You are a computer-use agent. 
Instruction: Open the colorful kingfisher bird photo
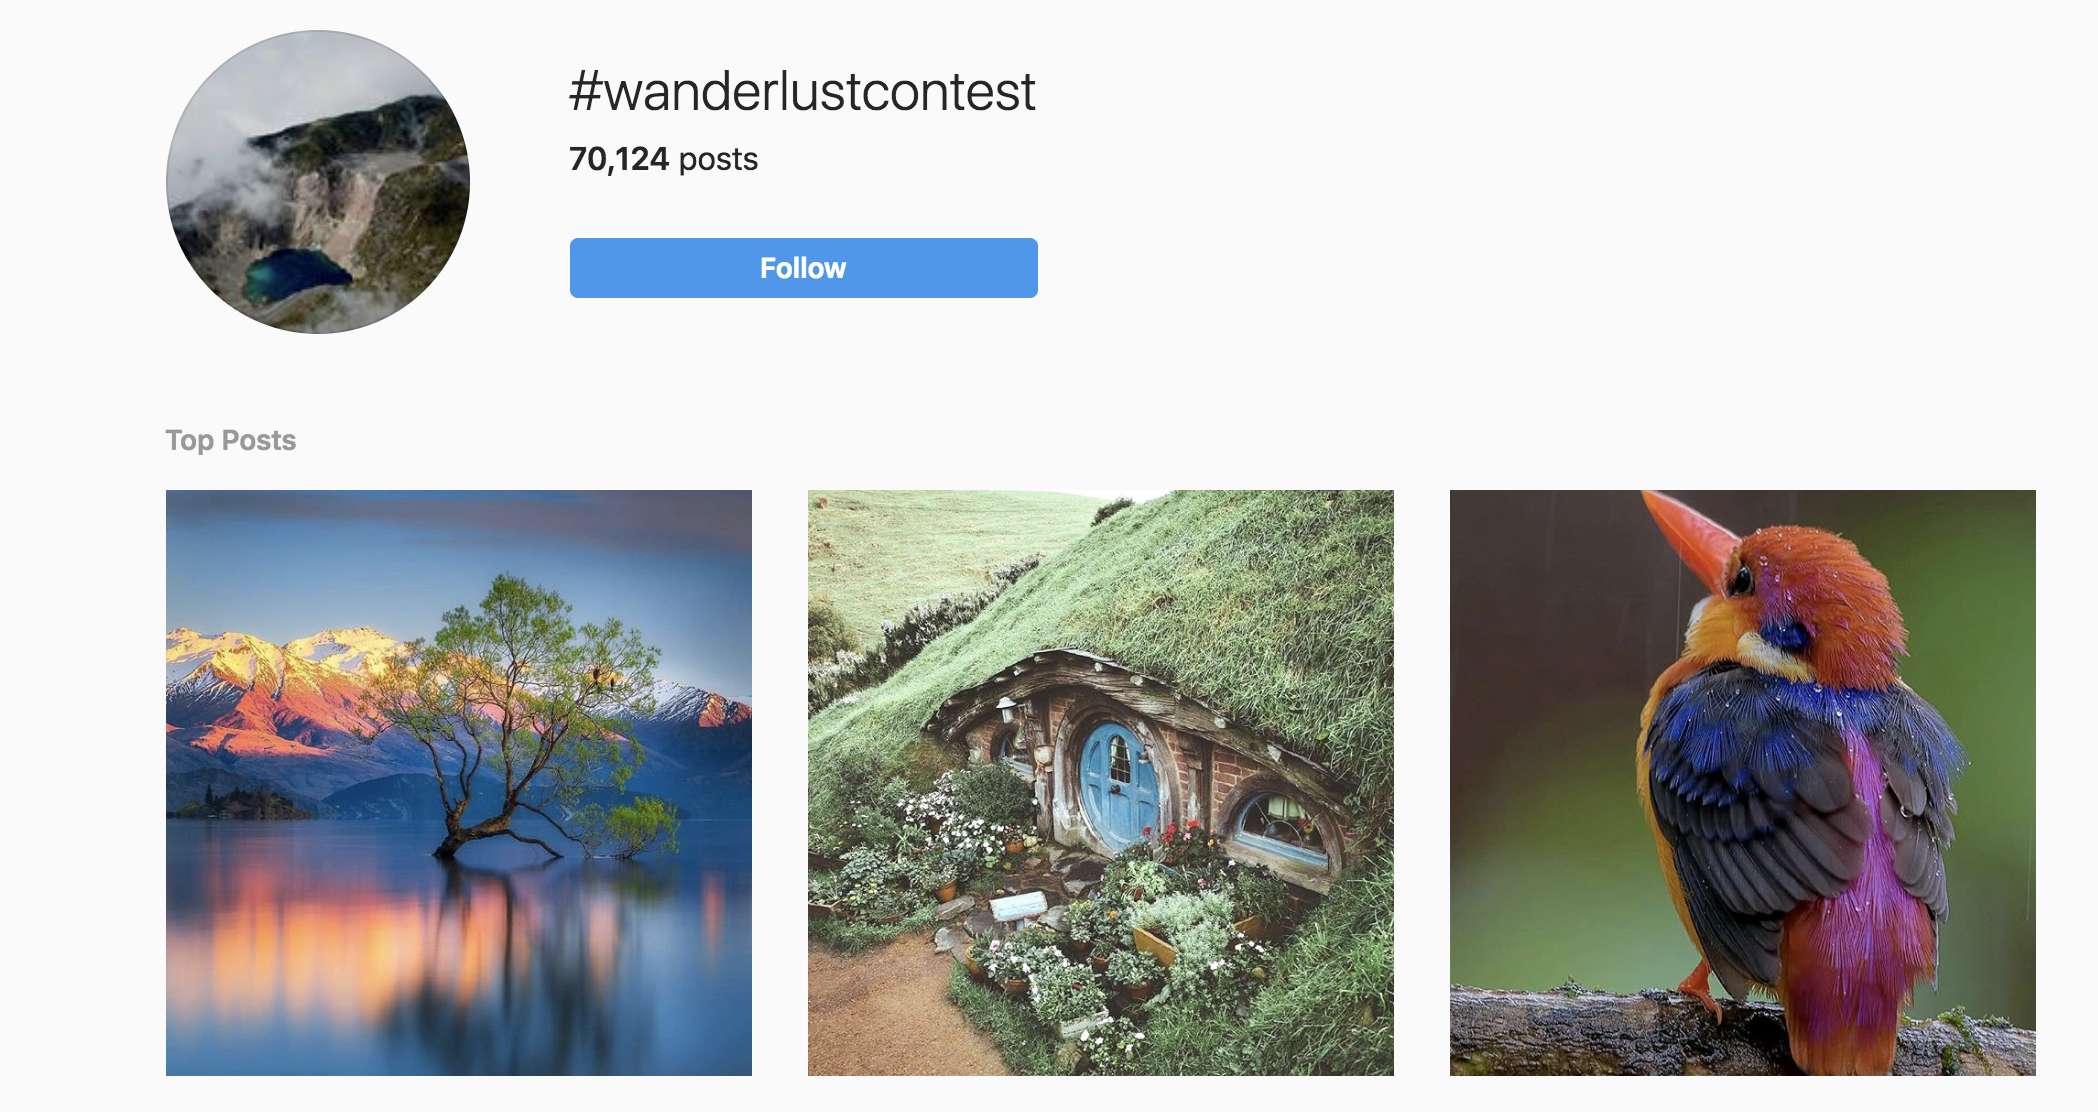pyautogui.click(x=1743, y=783)
